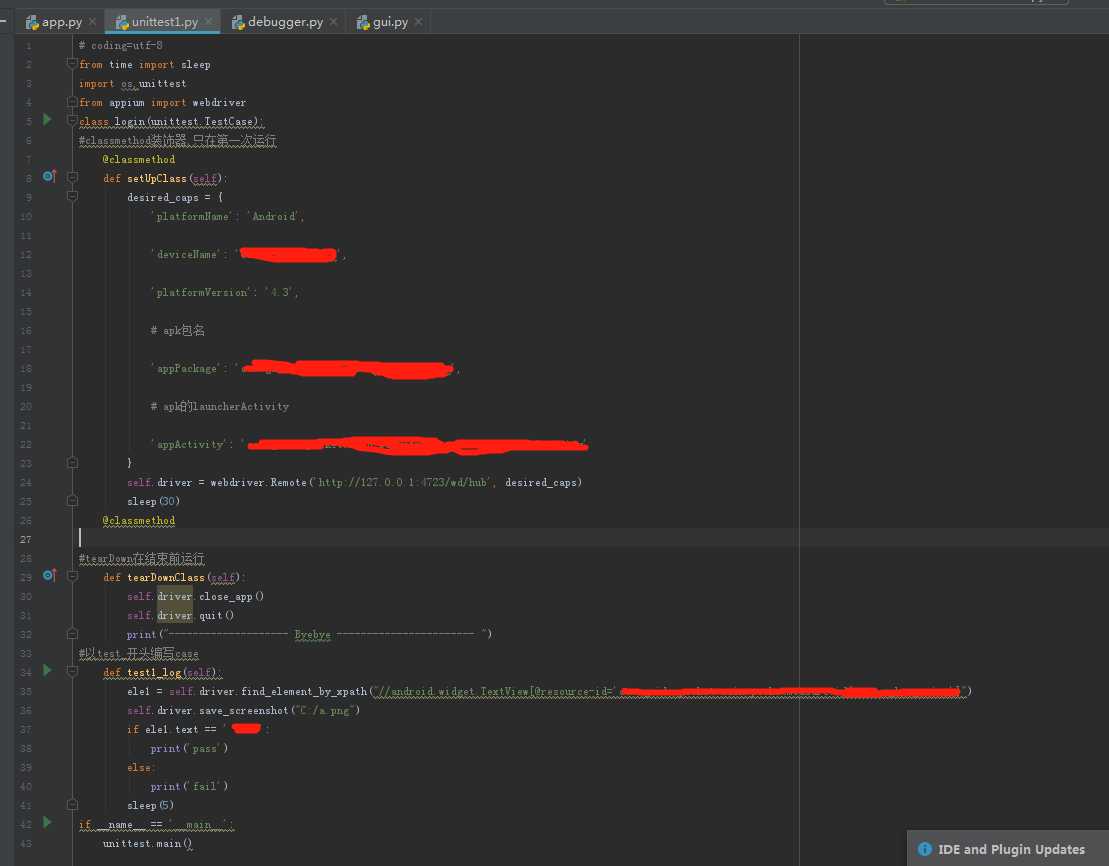Collapse setUpClass method fold marker
The image size is (1109, 866).
click(72, 177)
